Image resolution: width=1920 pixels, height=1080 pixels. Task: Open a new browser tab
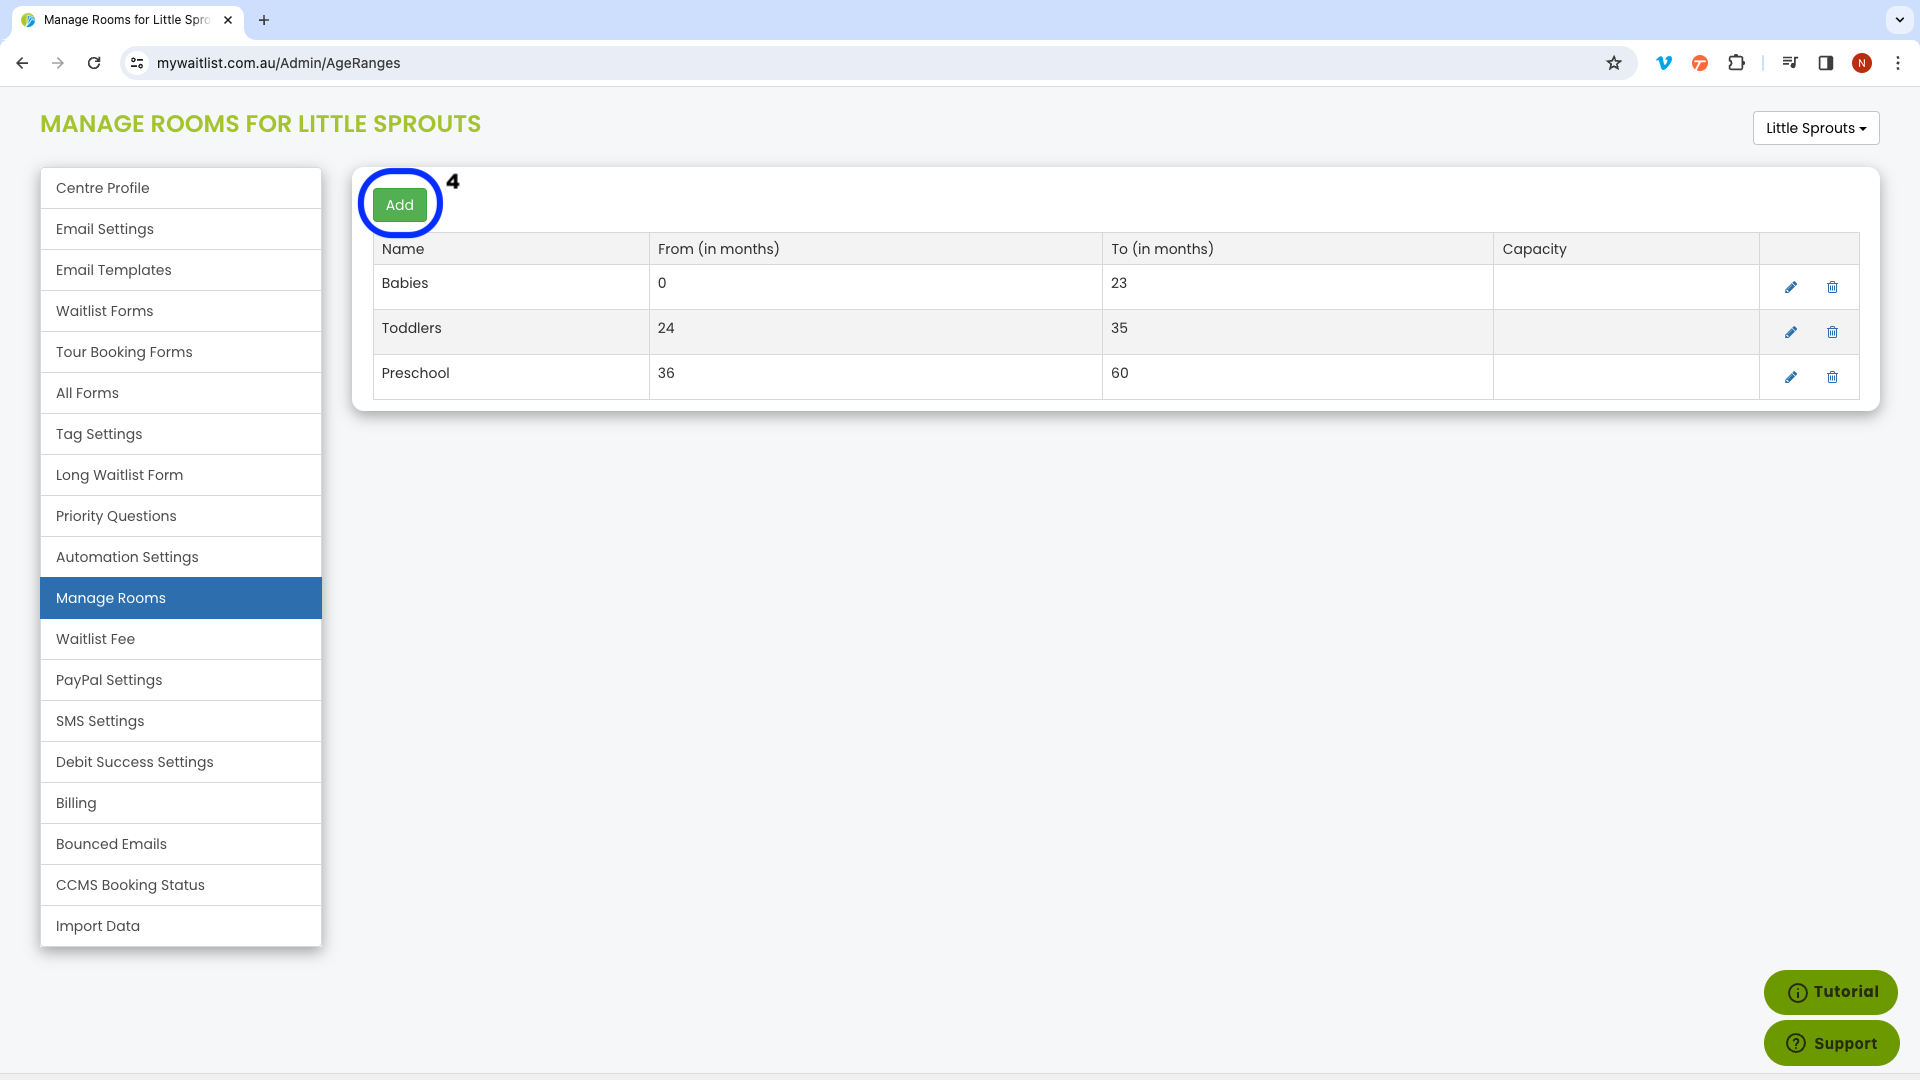click(x=264, y=20)
